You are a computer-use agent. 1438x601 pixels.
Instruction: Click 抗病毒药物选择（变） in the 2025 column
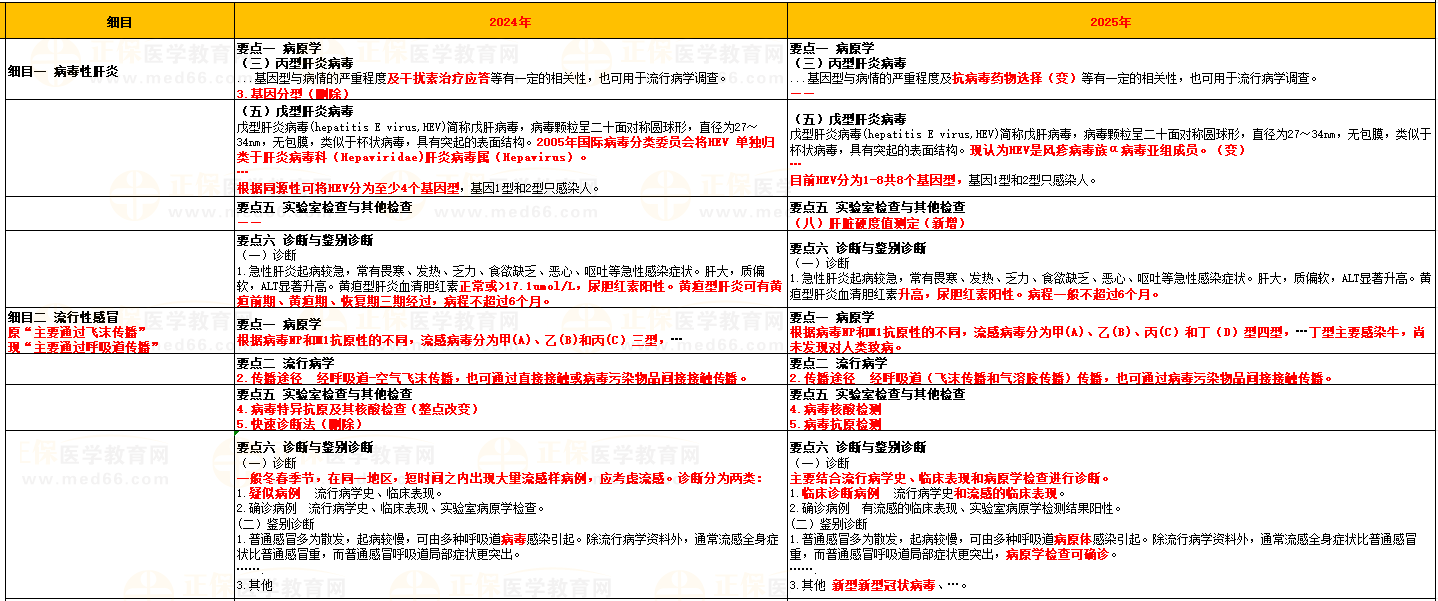[x=1014, y=78]
